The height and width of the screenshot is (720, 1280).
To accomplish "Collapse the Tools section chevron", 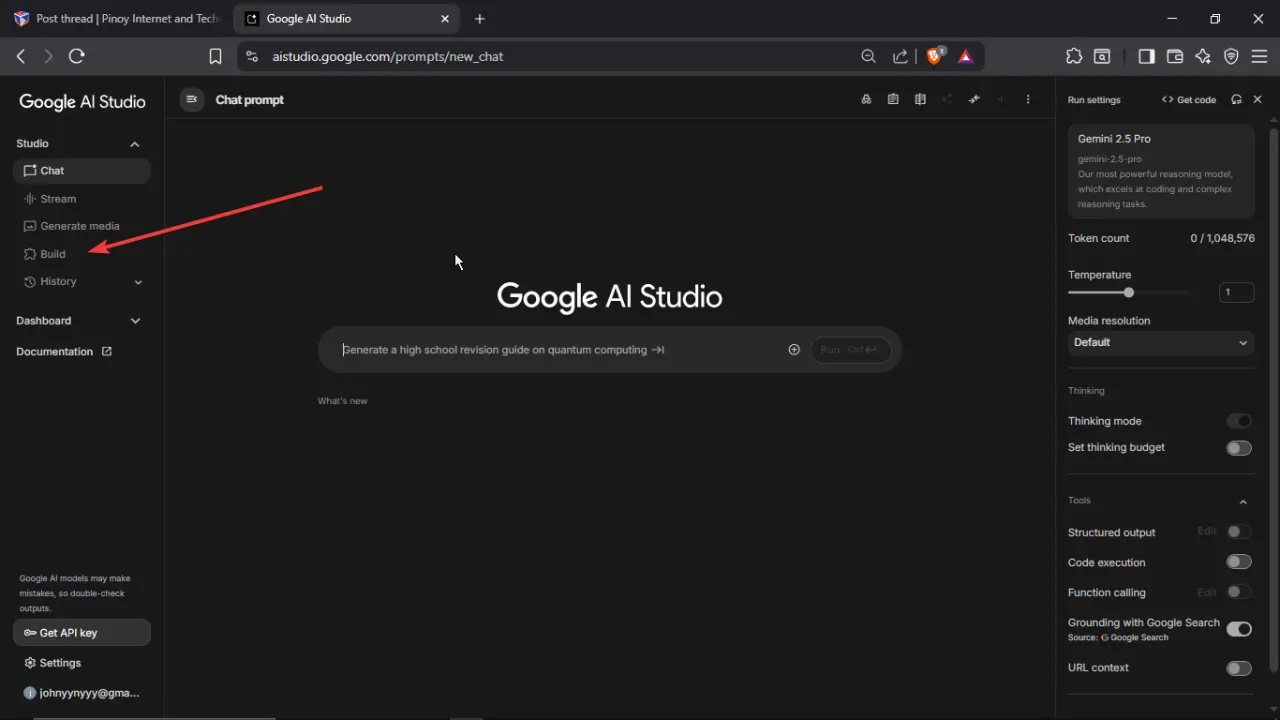I will [x=1243, y=502].
